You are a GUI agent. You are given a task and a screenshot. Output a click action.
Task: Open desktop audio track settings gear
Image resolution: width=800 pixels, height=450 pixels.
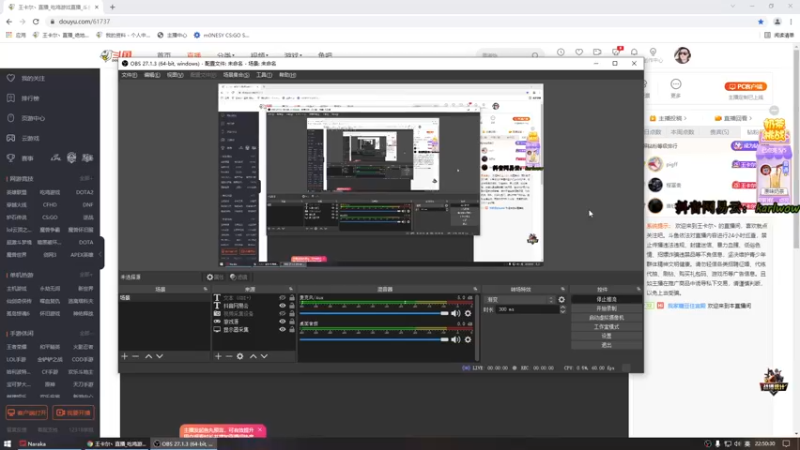point(468,339)
